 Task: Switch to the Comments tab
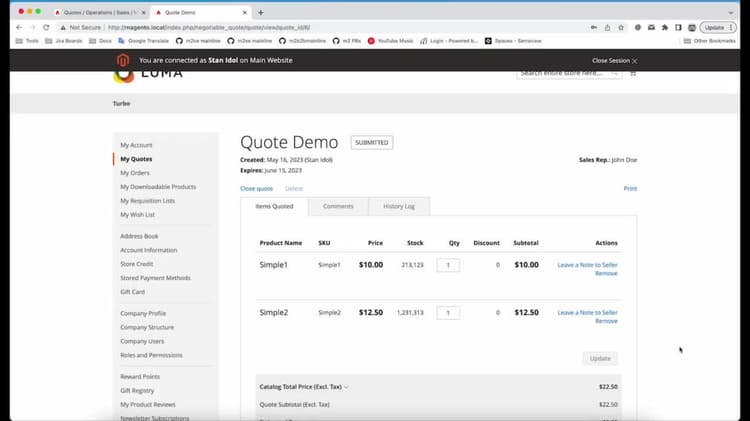pos(338,206)
